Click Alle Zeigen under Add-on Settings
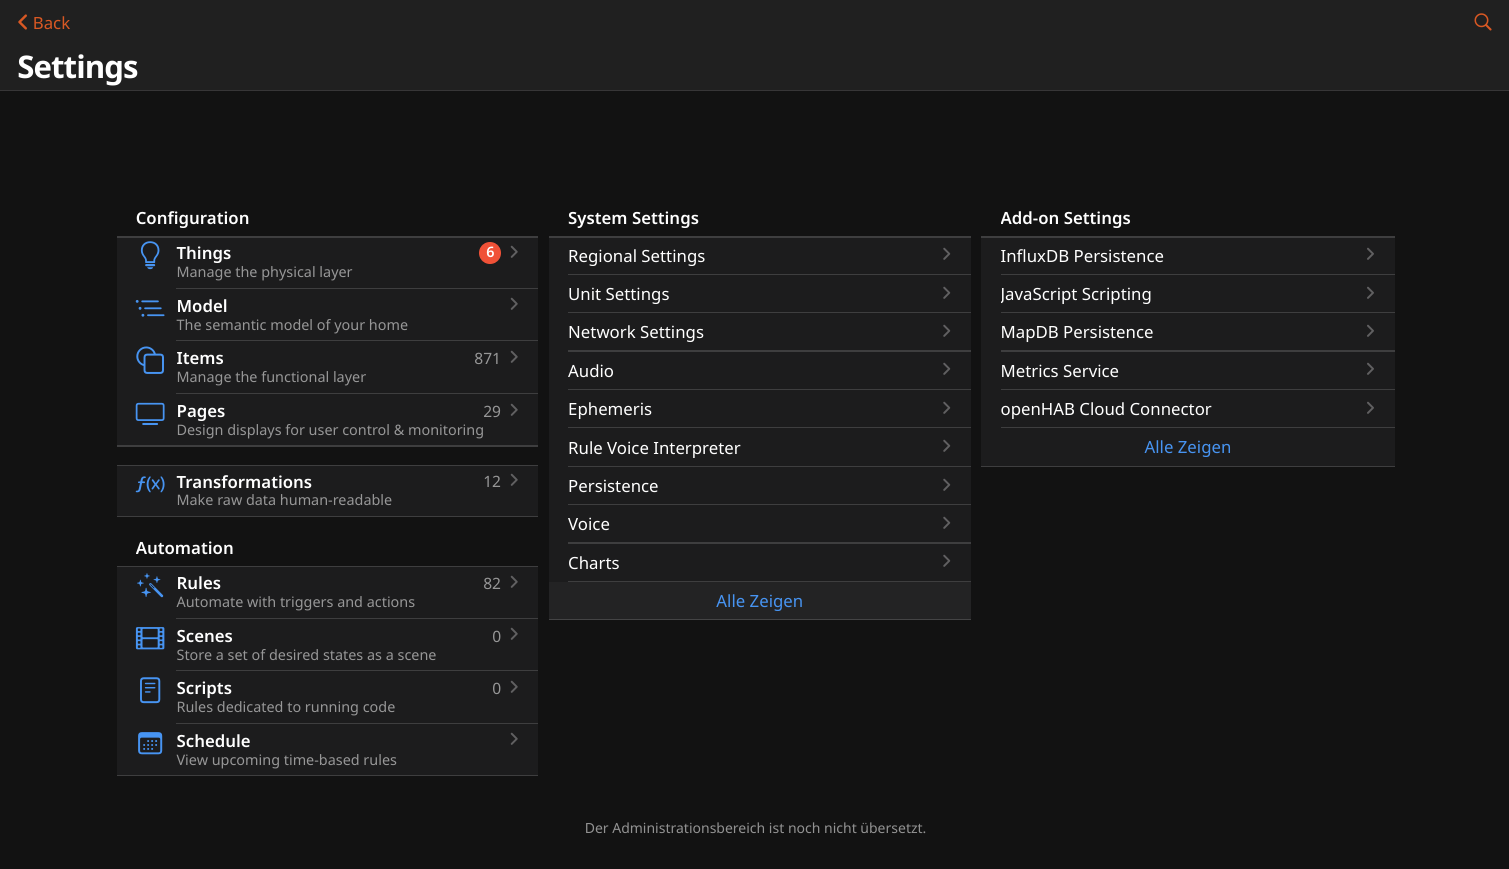 1187,447
